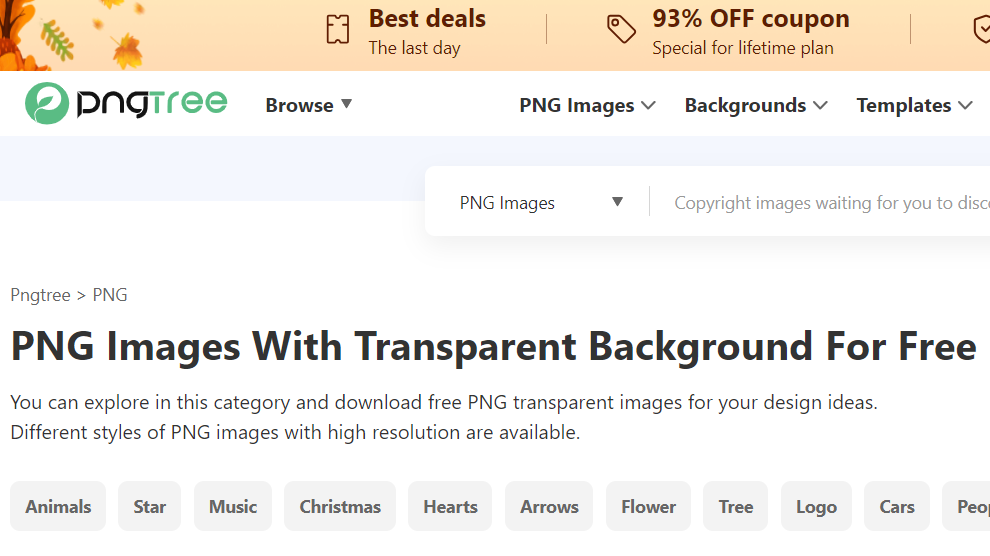Open the PNG breadcrumb link
Viewport: 990px width, 556px height.
(110, 295)
